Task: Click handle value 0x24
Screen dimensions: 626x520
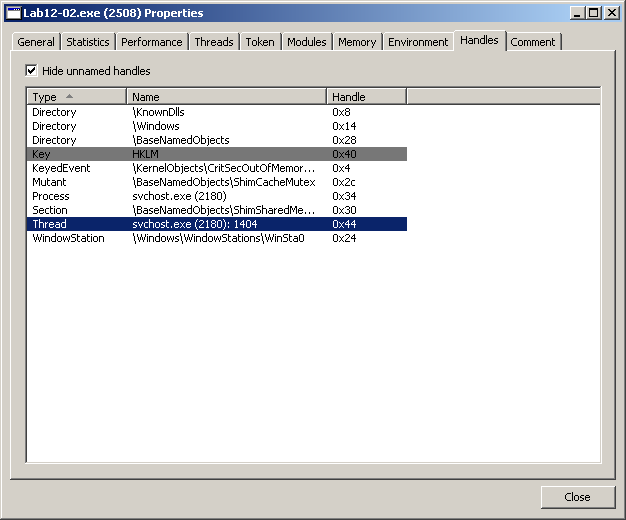Action: pos(344,238)
